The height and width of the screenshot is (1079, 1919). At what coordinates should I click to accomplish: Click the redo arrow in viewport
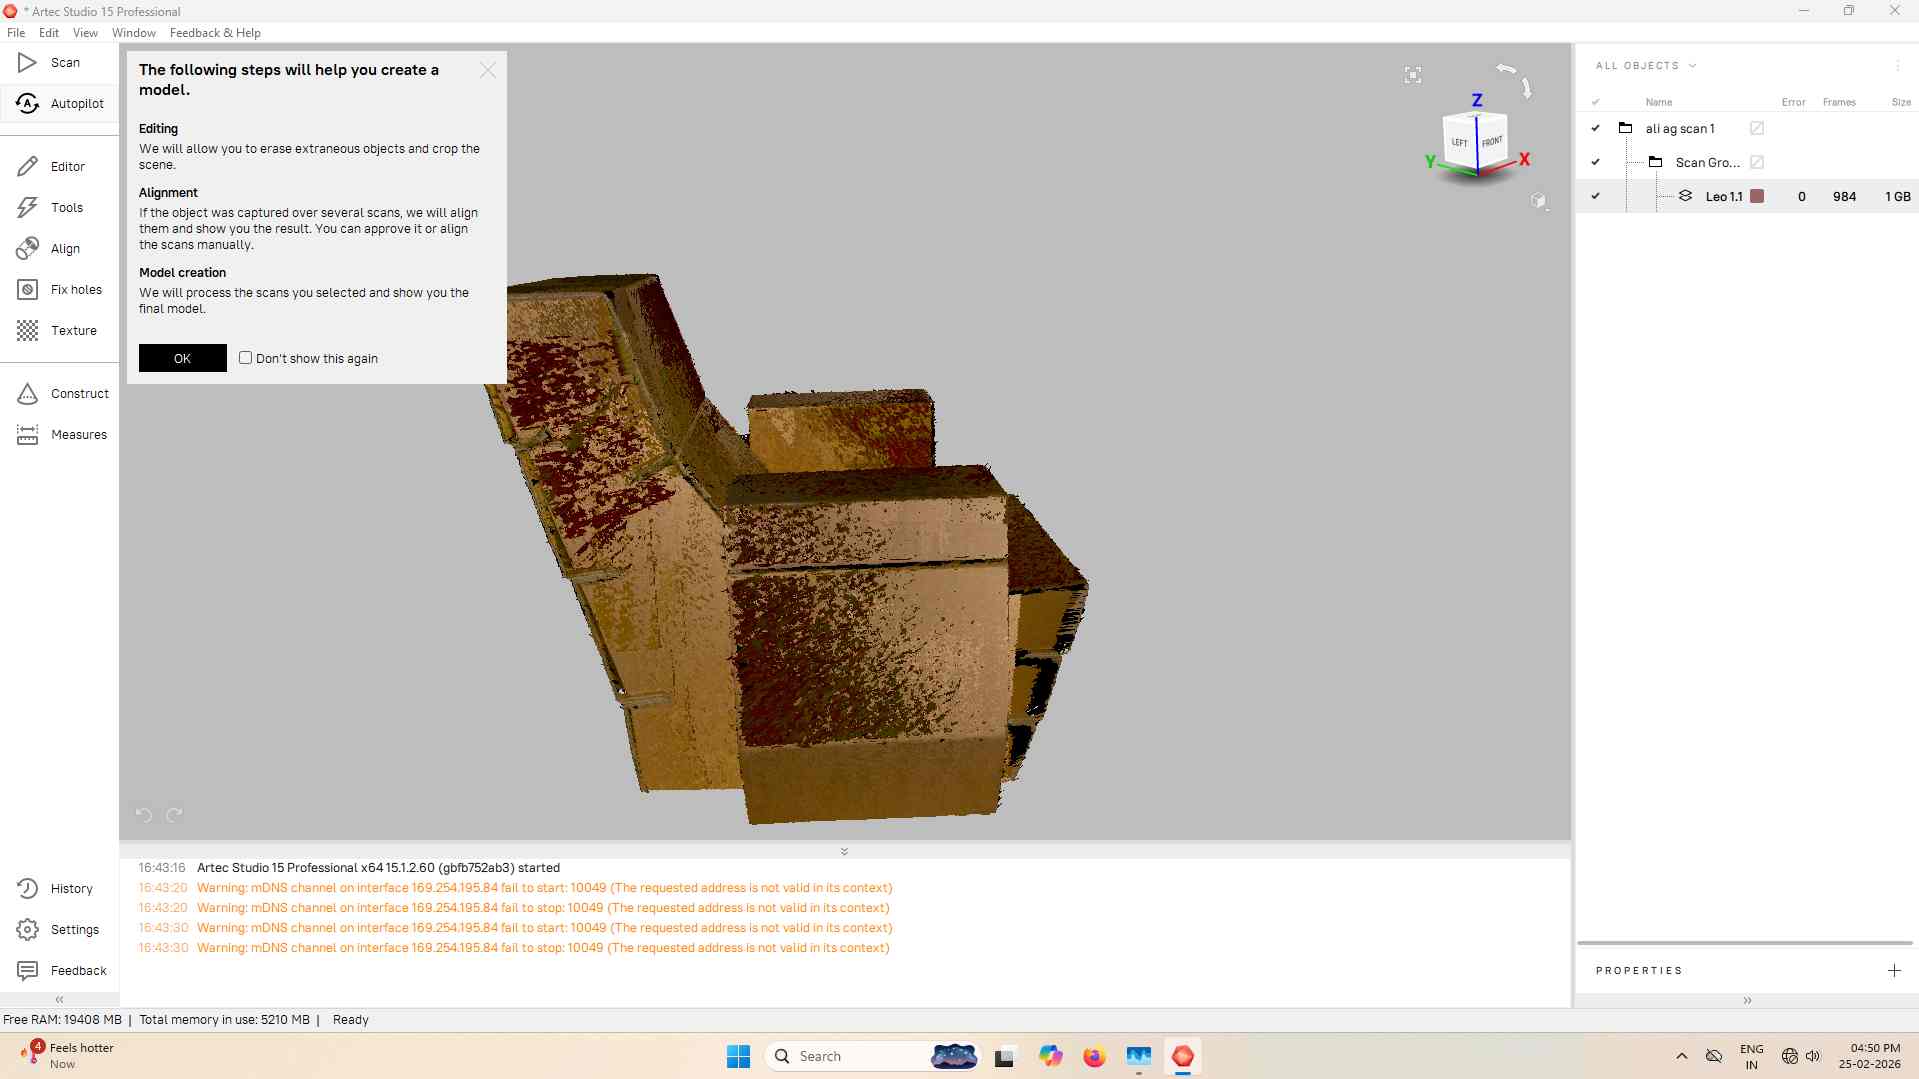tap(174, 815)
